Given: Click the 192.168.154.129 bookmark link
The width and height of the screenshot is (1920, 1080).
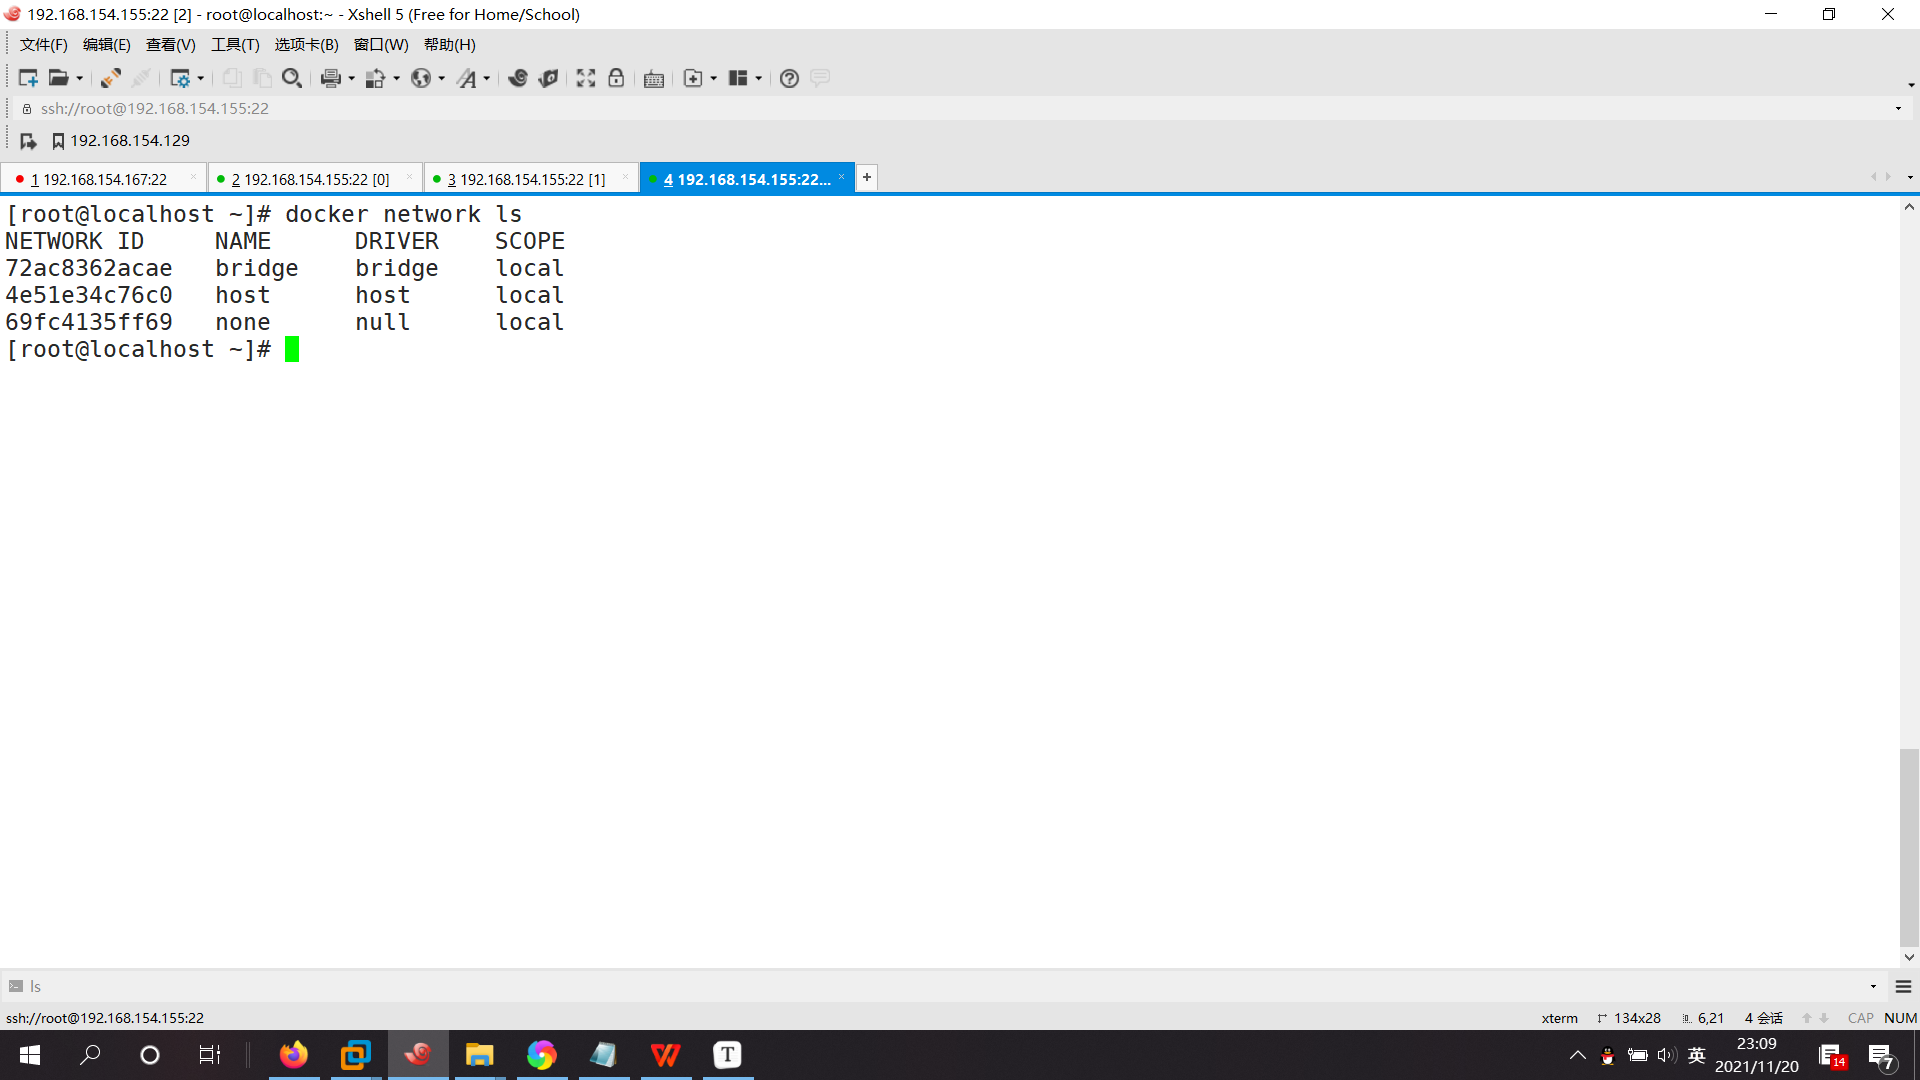Looking at the screenshot, I should coord(129,141).
